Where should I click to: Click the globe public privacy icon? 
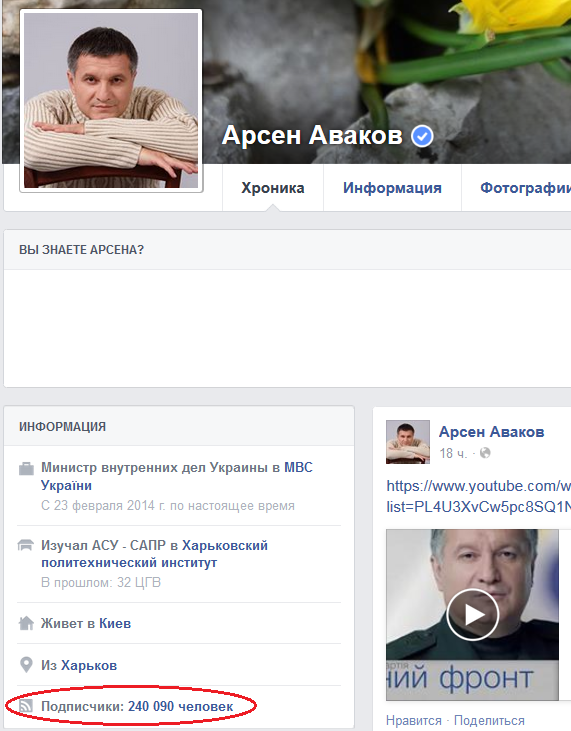point(485,453)
